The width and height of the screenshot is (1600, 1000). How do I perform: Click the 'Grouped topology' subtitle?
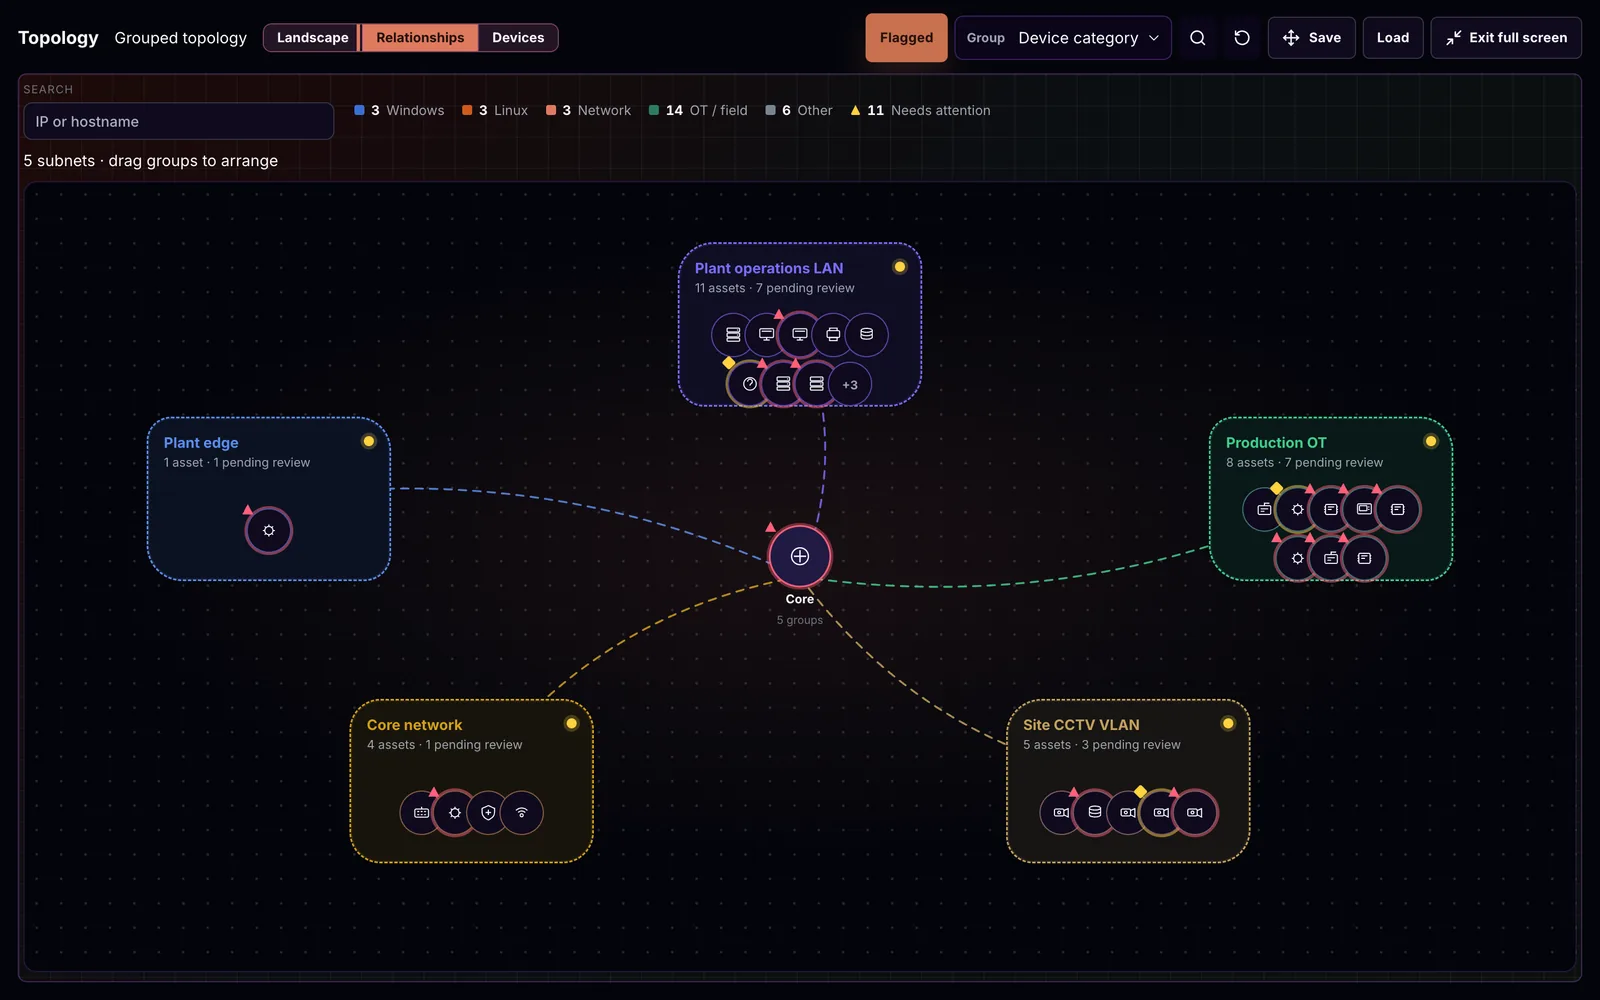point(180,38)
